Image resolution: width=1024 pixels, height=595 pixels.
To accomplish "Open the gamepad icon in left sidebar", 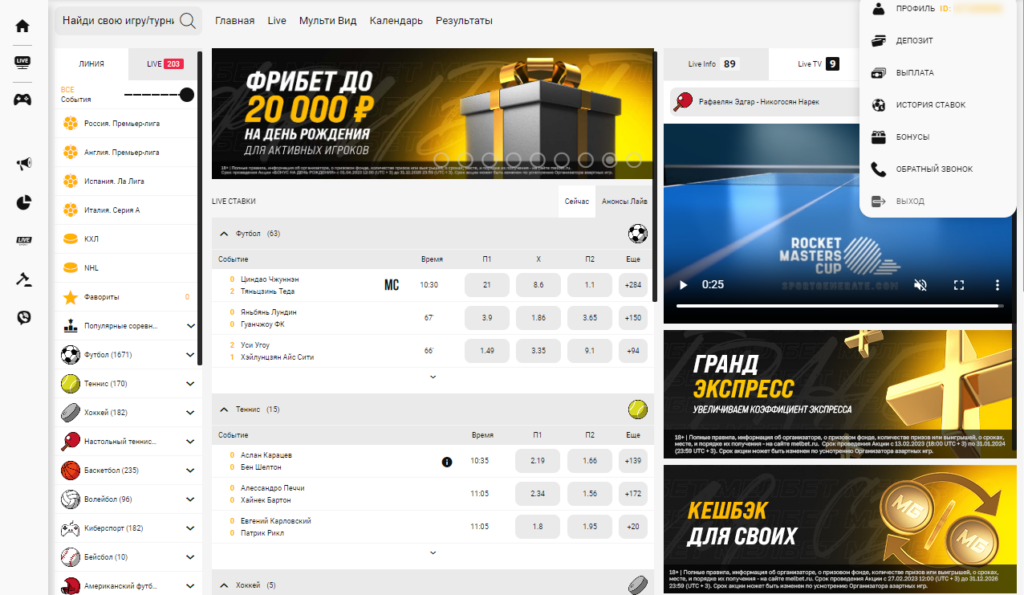I will pos(22,100).
